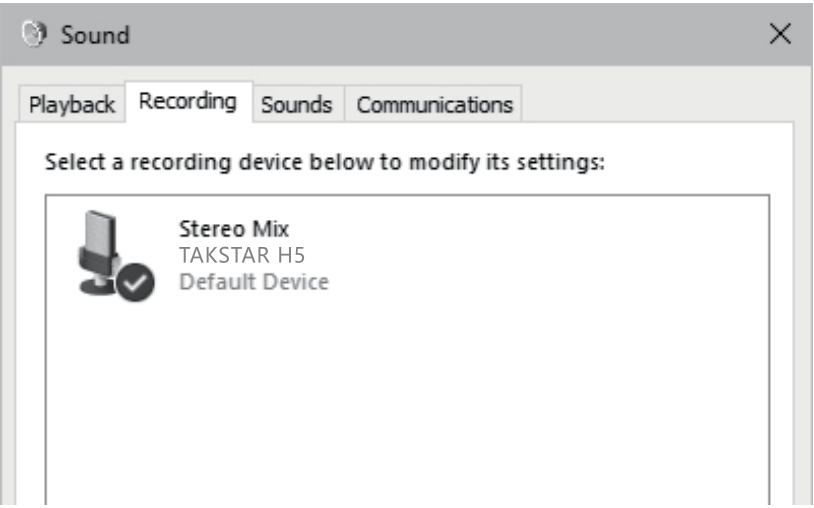The width and height of the screenshot is (814, 508).
Task: Select the Stereo Mix device name
Action: click(233, 229)
